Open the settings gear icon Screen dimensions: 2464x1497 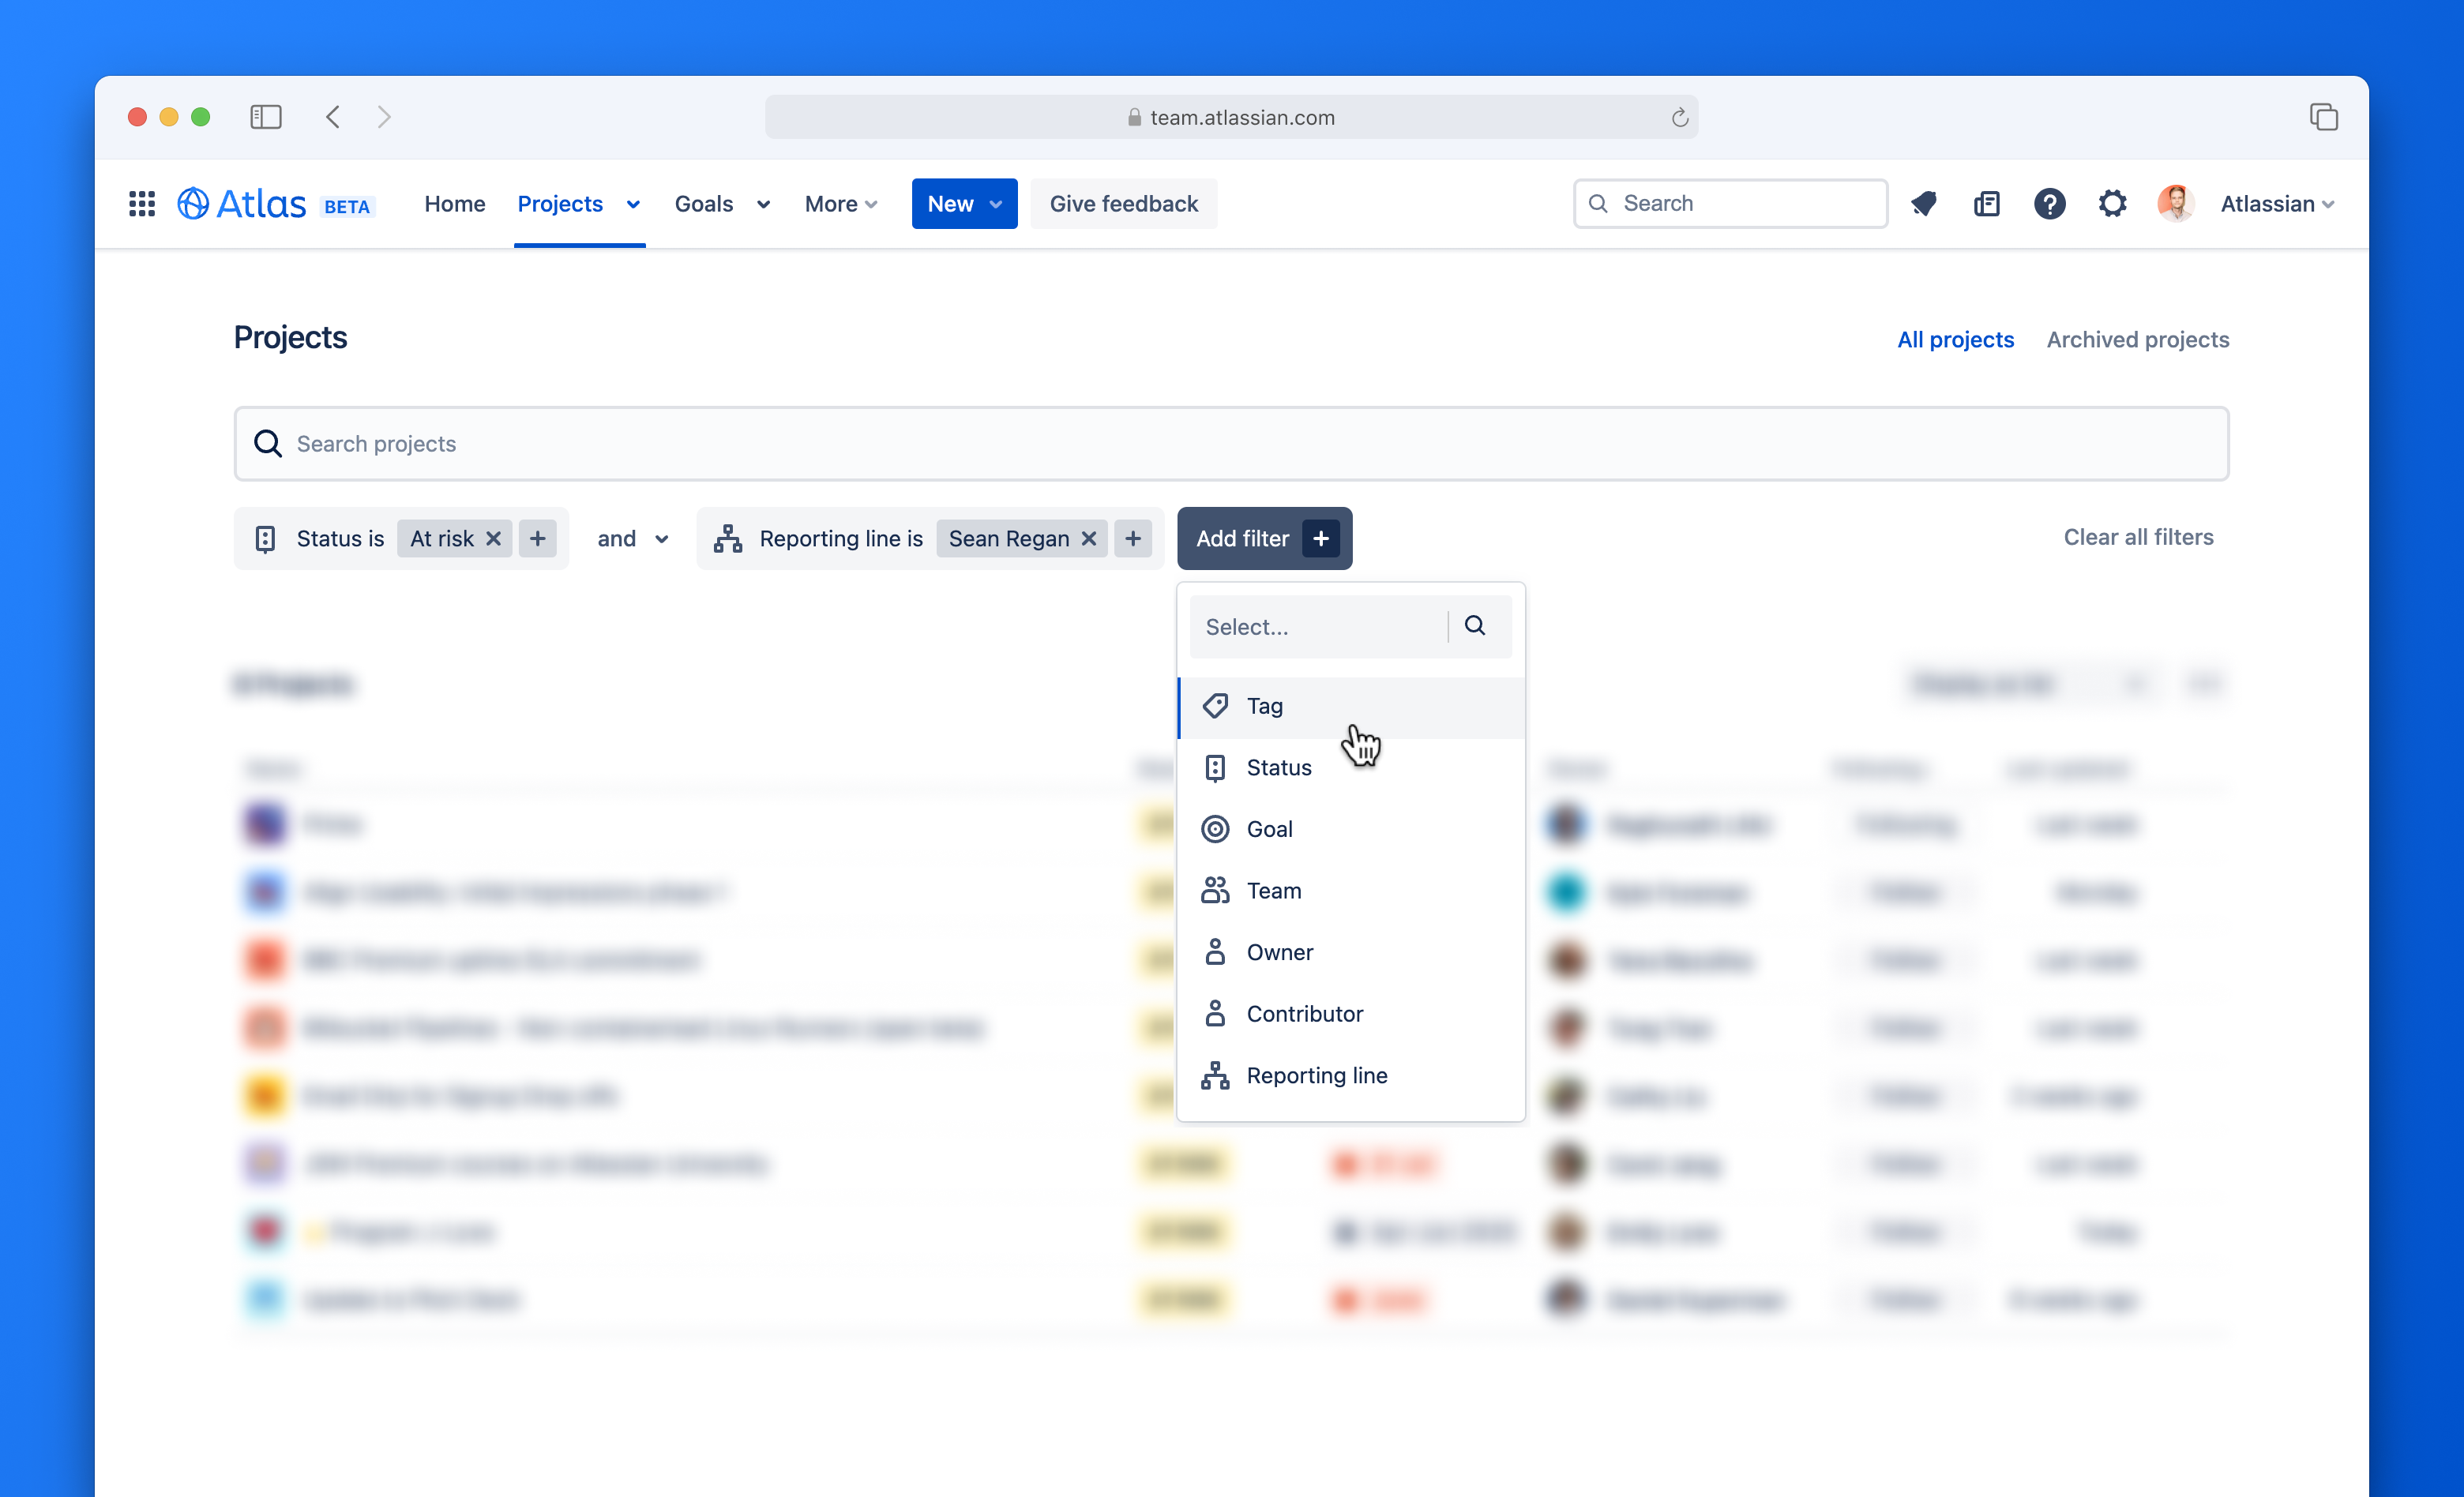pyautogui.click(x=2112, y=204)
